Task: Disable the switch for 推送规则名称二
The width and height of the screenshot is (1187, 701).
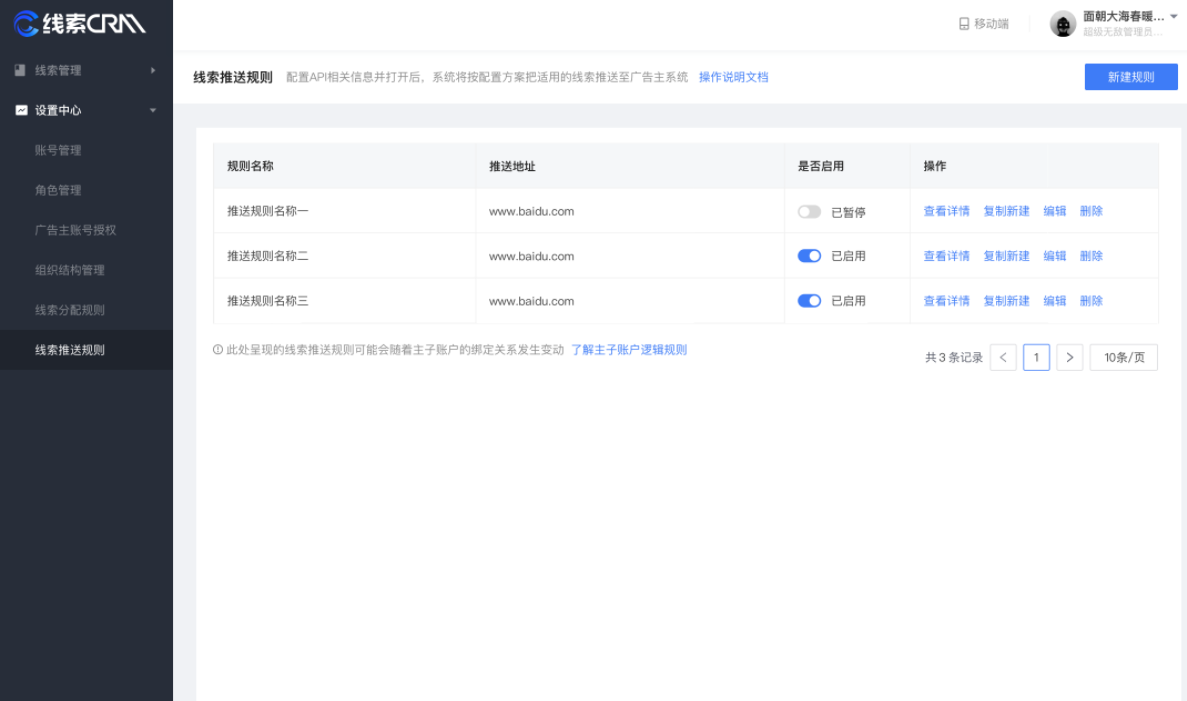Action: [809, 255]
